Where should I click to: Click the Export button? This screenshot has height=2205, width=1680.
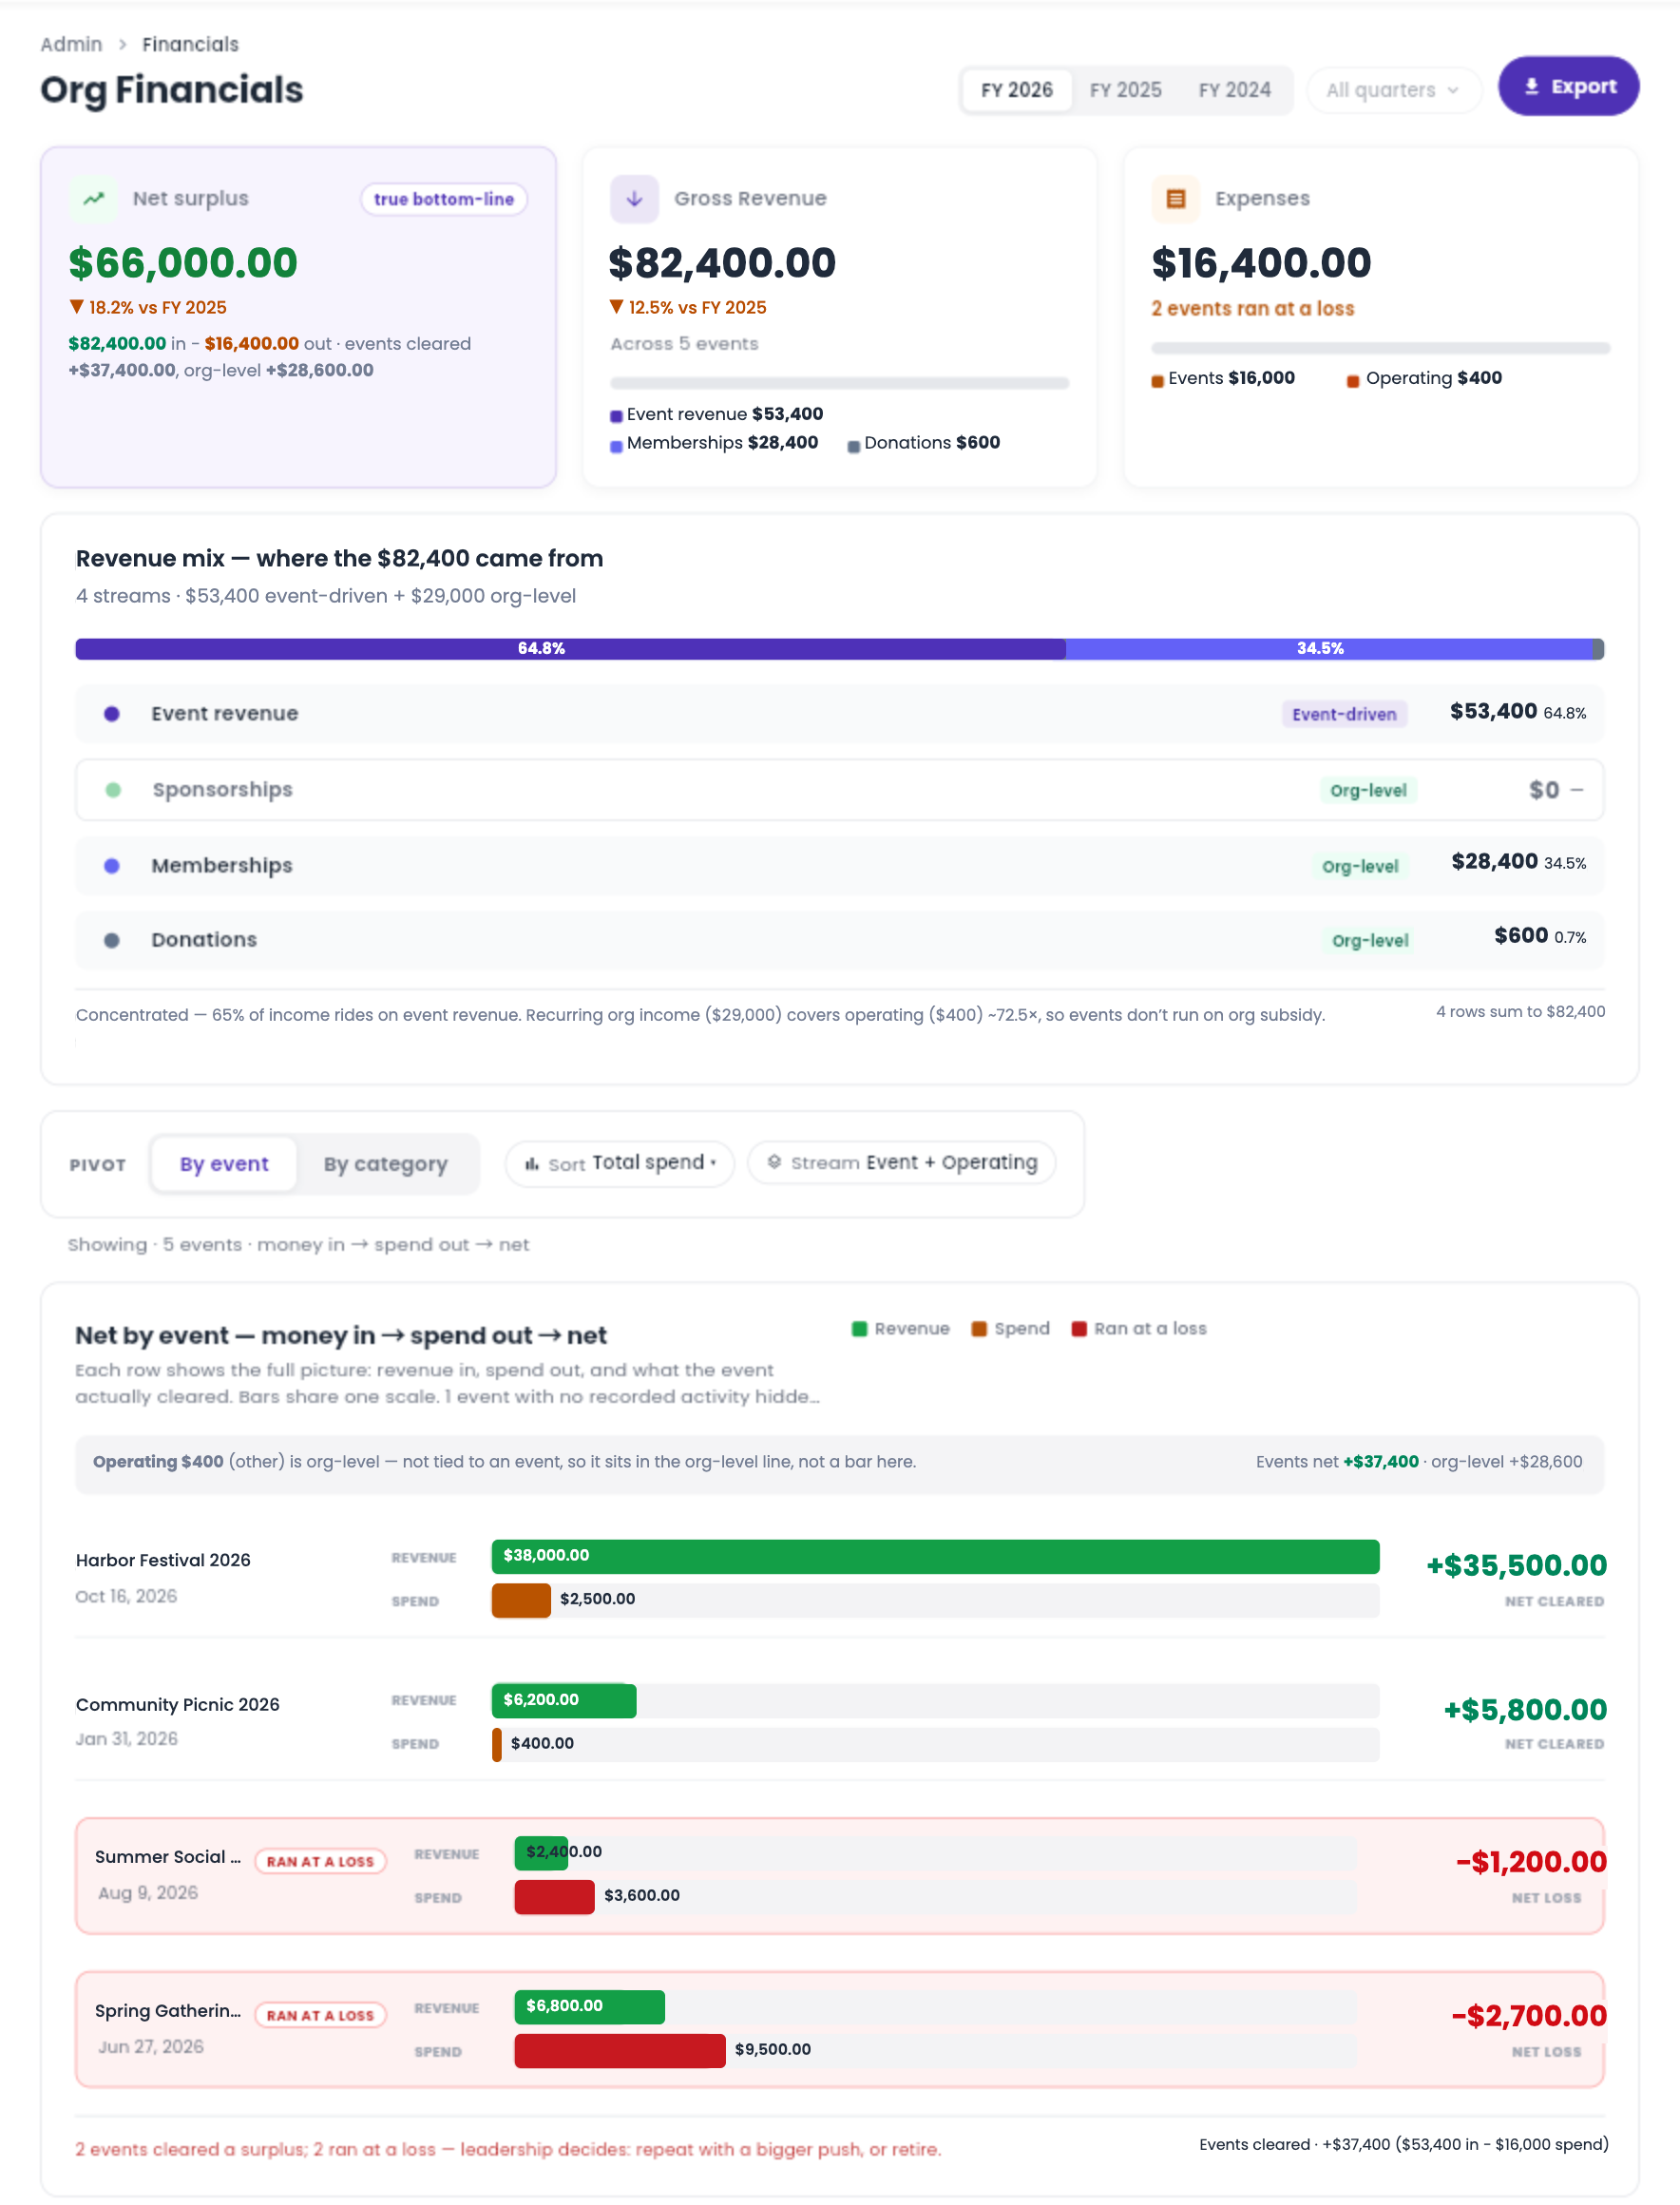point(1568,86)
